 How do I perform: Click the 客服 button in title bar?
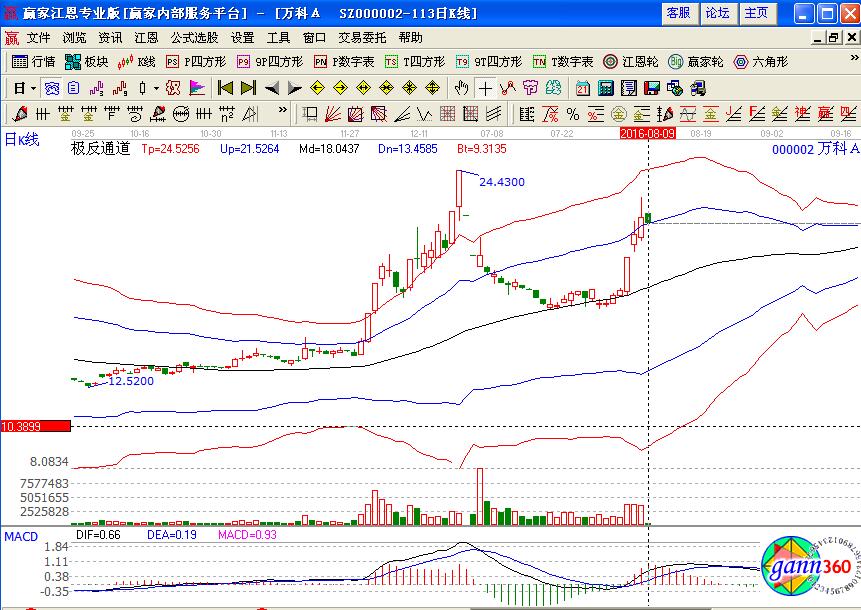[x=678, y=13]
